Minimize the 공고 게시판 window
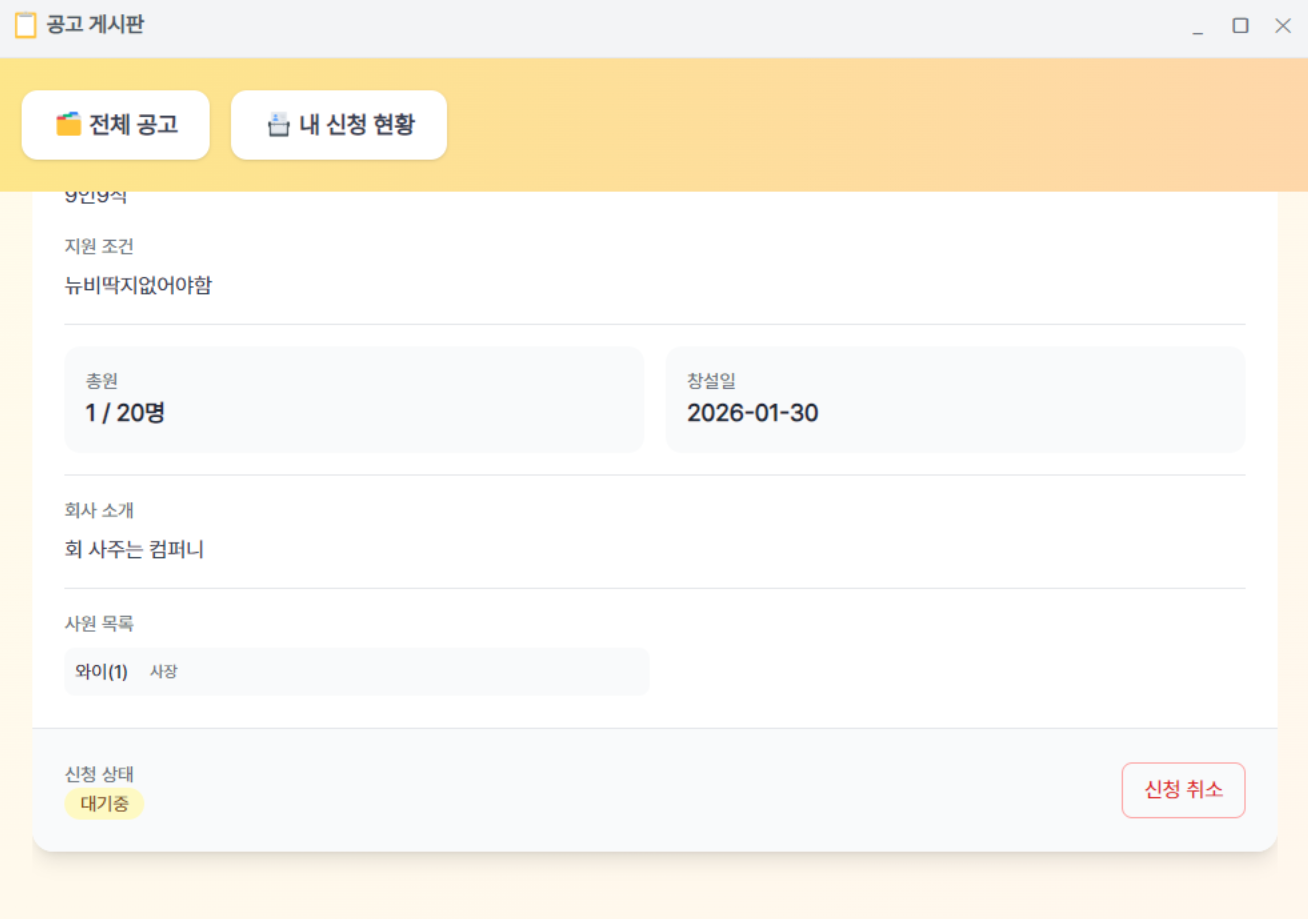 click(1197, 27)
